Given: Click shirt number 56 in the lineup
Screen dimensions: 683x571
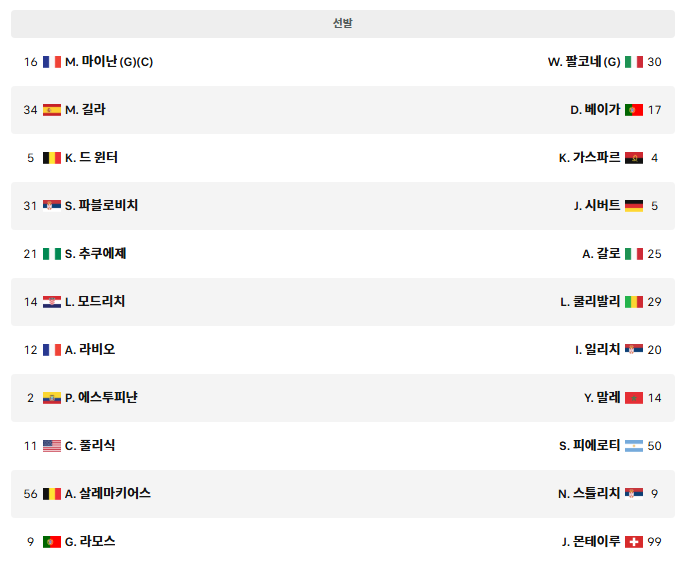Looking at the screenshot, I should [30, 494].
